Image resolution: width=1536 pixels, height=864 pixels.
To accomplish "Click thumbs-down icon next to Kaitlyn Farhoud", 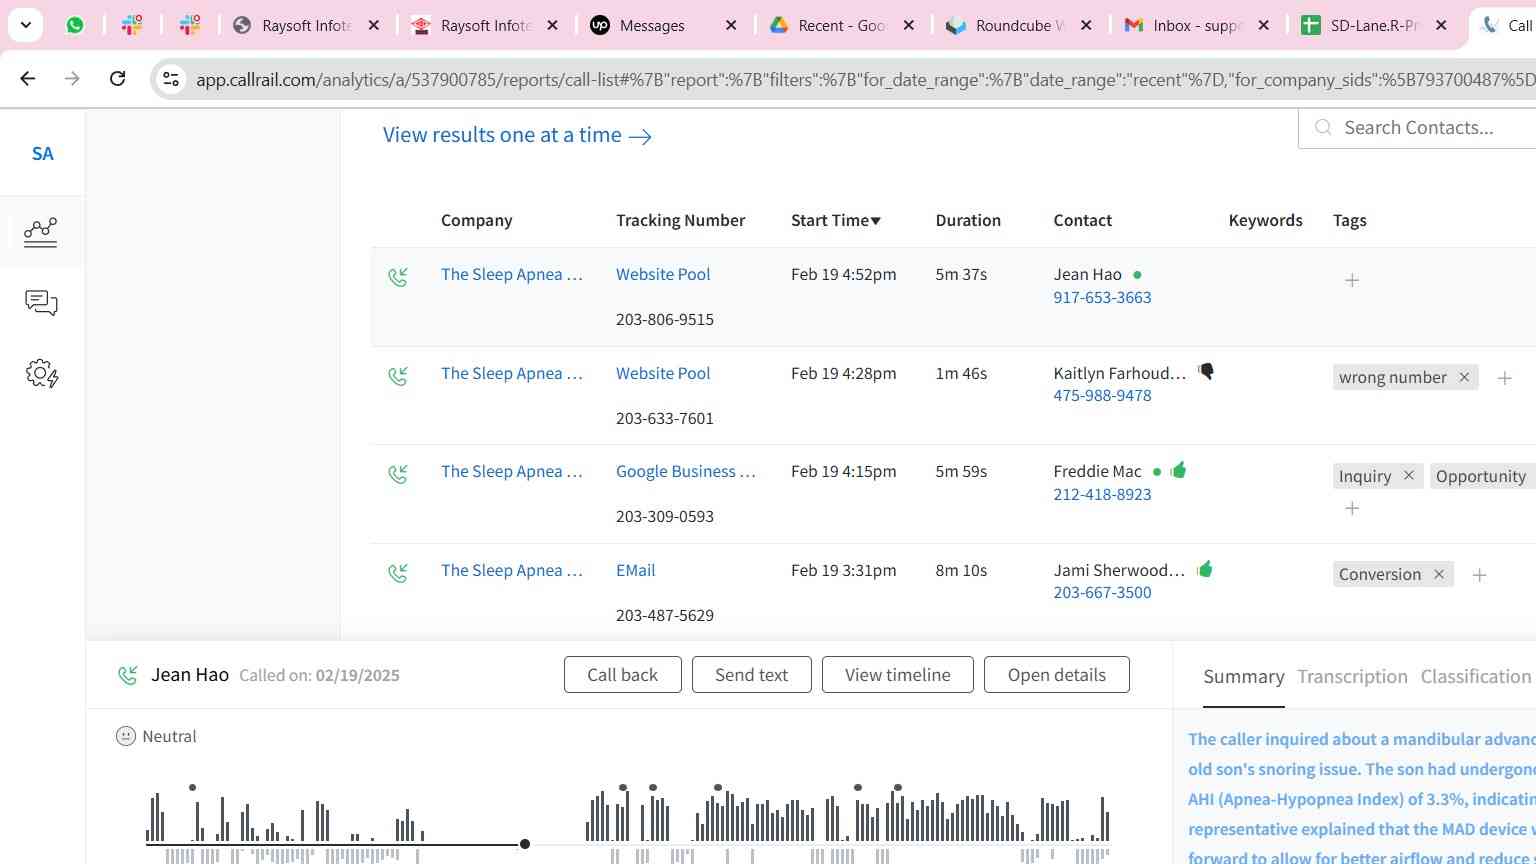I will 1206,372.
